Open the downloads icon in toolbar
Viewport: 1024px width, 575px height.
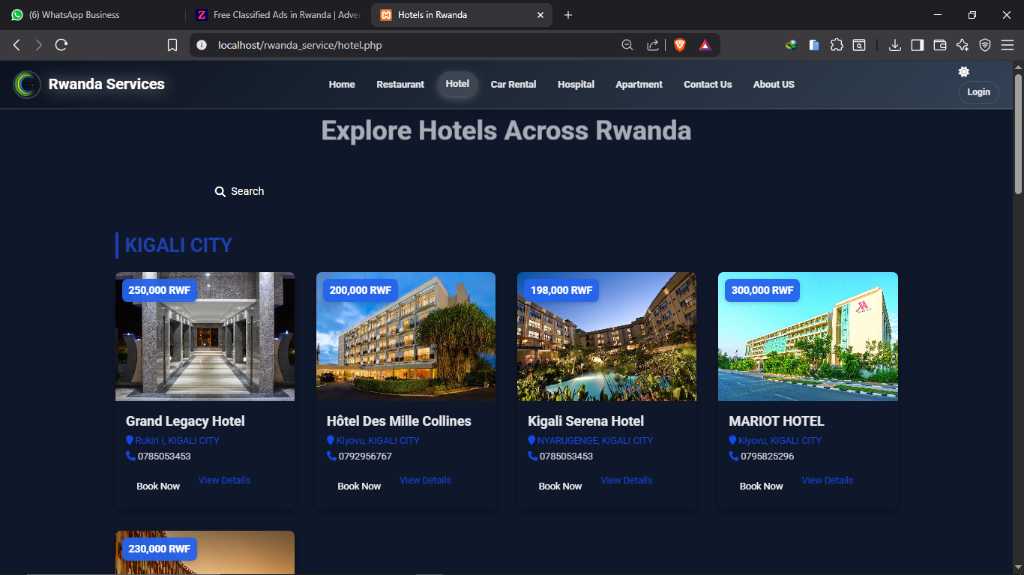click(895, 45)
